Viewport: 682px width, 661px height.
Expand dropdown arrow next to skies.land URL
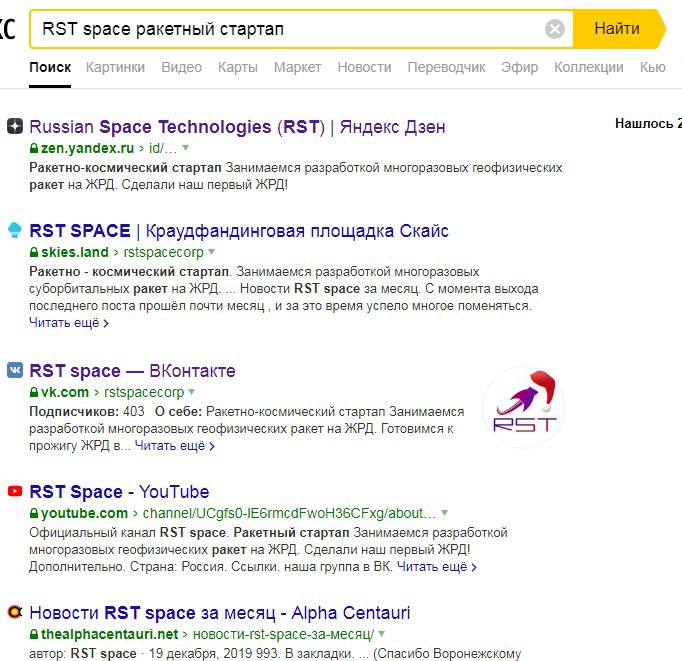point(211,252)
